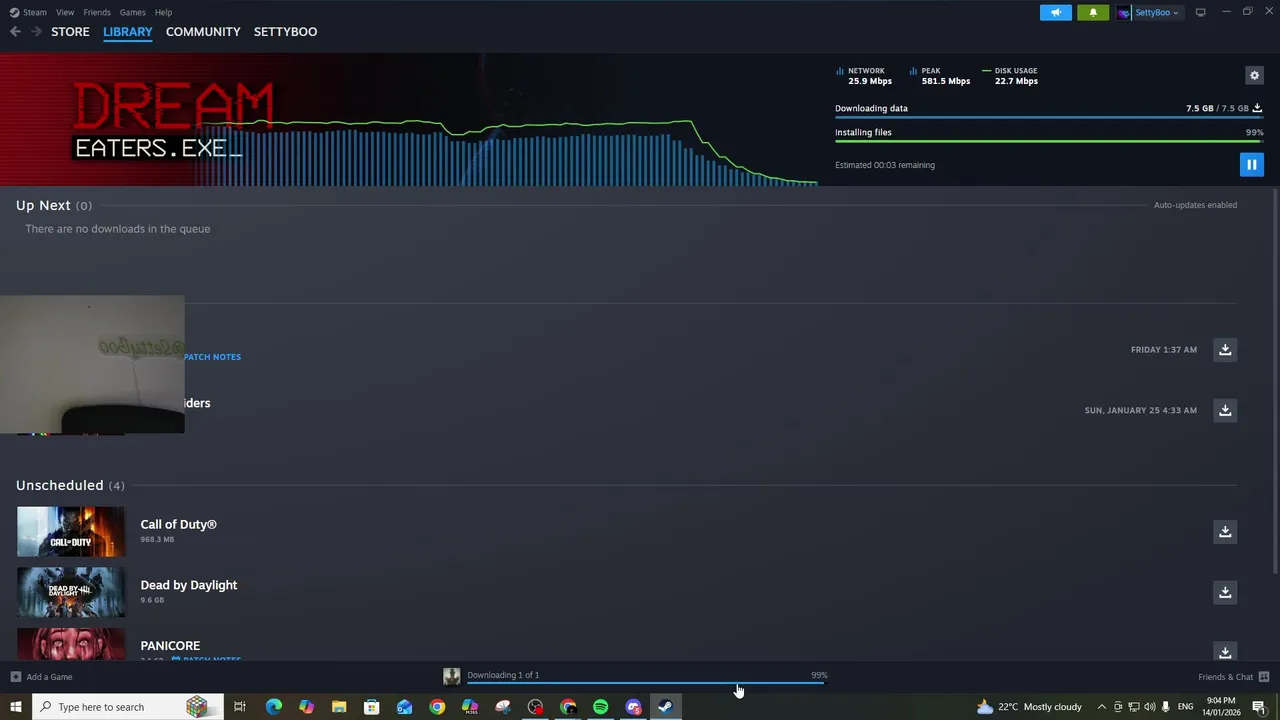This screenshot has height=720, width=1280.
Task: Download the PANICORE update
Action: tap(1225, 652)
